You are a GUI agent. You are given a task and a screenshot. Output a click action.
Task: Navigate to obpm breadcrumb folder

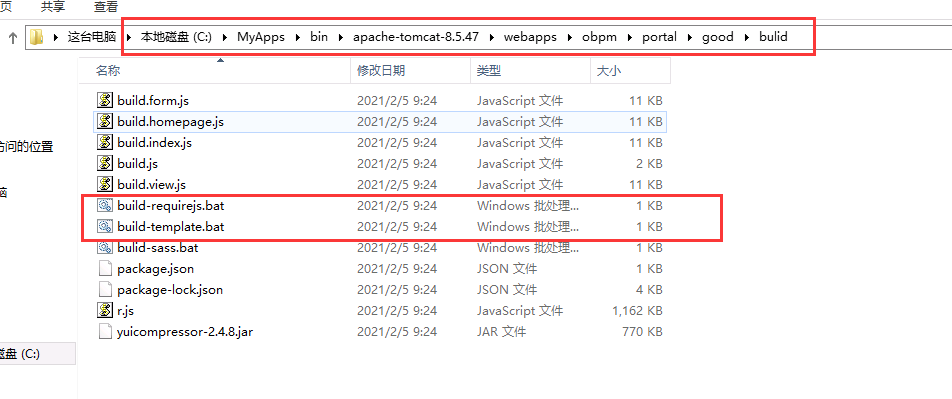599,37
